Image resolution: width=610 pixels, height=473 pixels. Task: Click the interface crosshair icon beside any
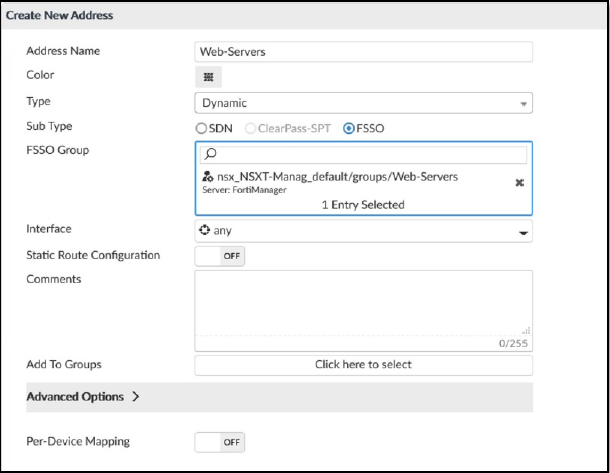205,230
